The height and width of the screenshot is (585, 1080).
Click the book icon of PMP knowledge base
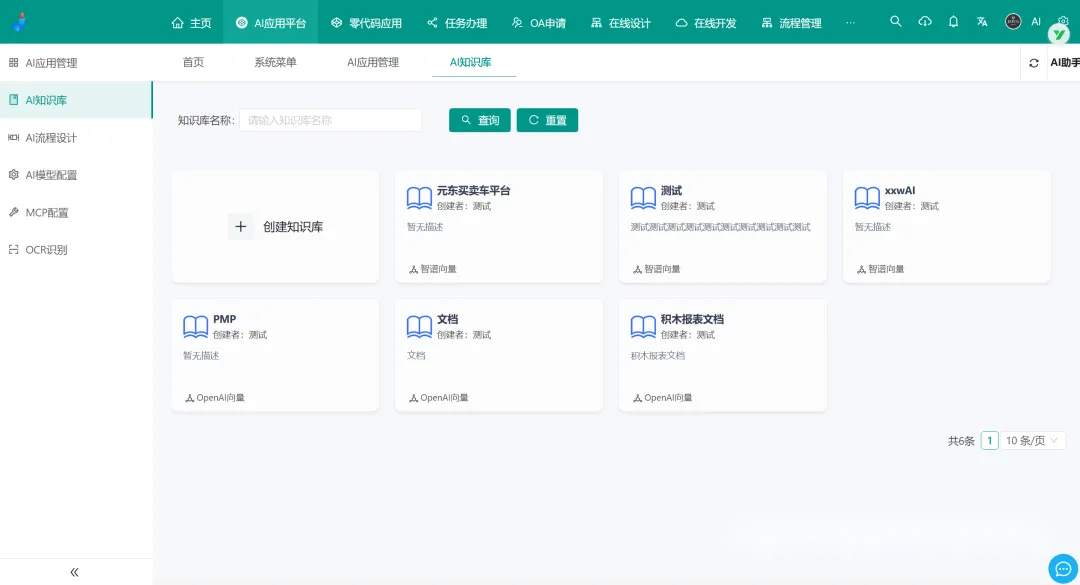coord(196,327)
